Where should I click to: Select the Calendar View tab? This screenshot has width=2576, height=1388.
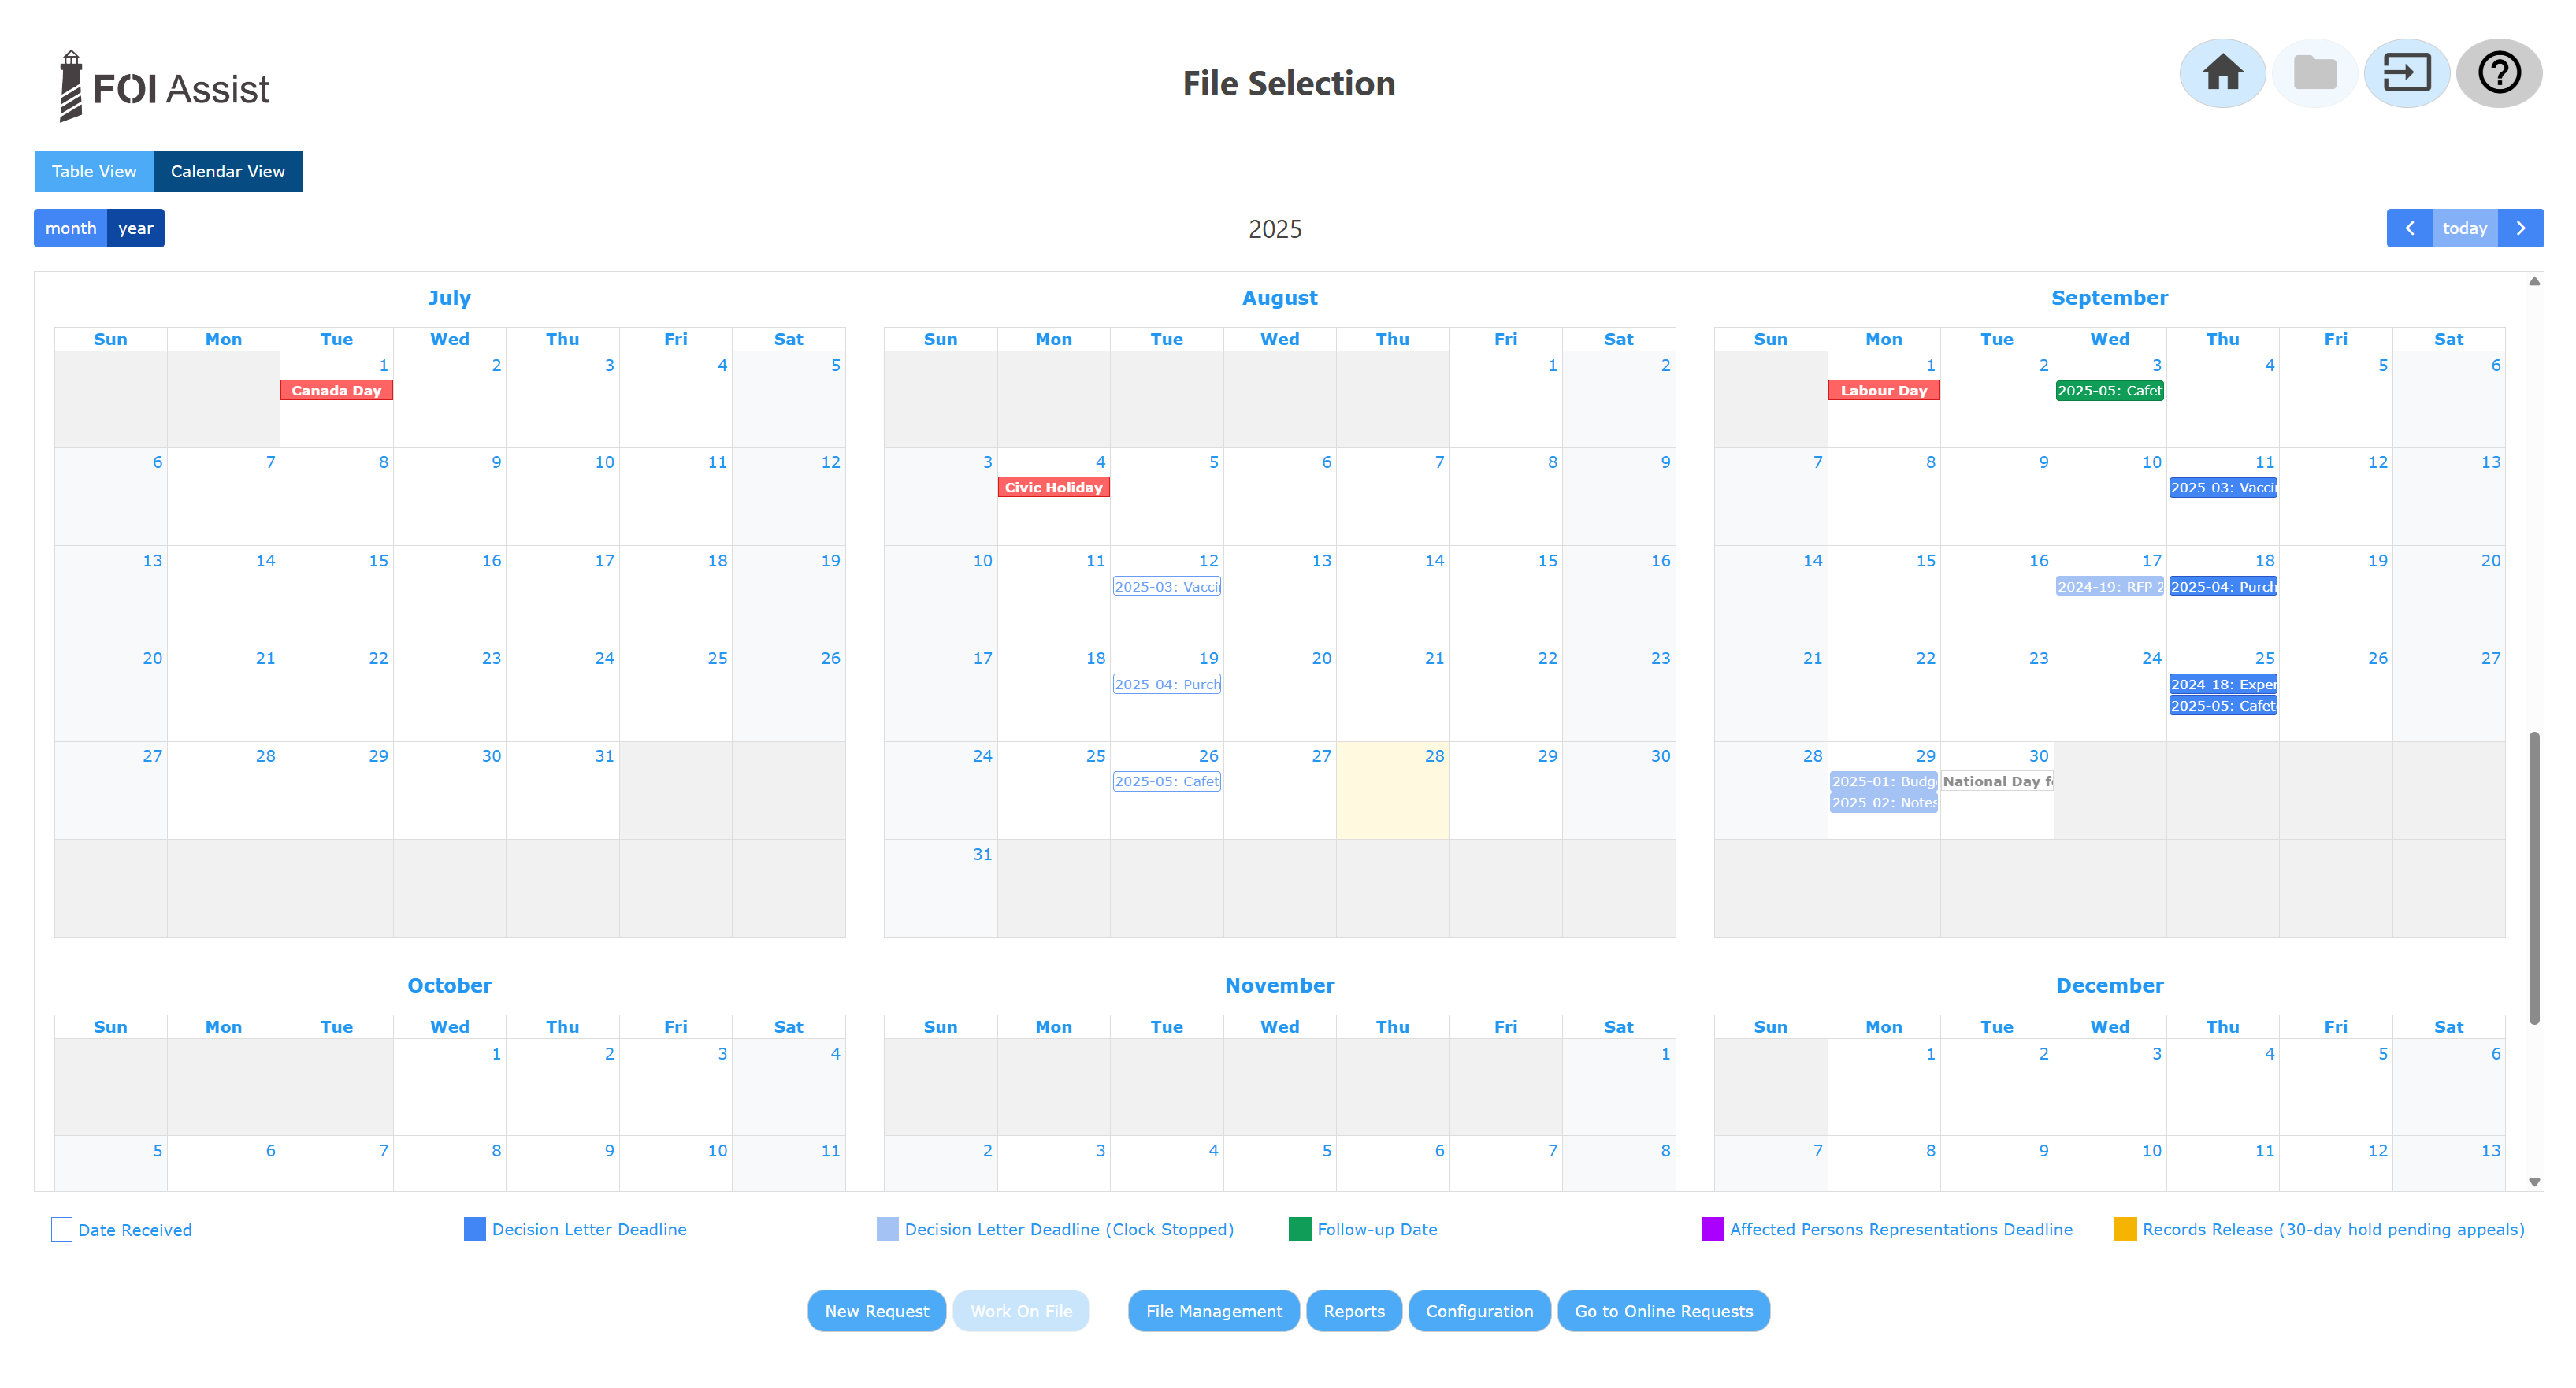(227, 171)
